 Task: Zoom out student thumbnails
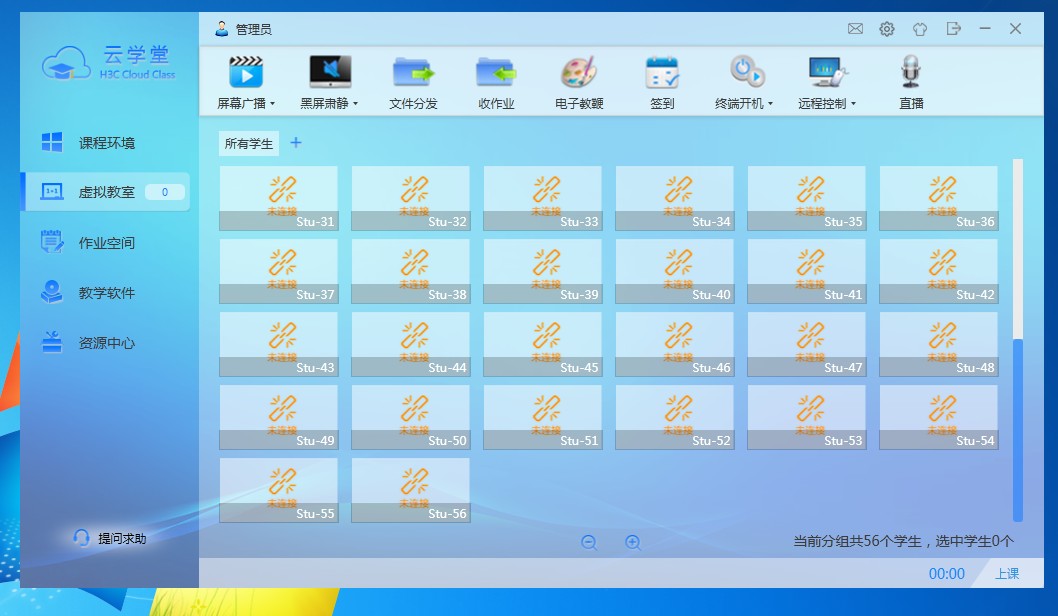tap(589, 542)
